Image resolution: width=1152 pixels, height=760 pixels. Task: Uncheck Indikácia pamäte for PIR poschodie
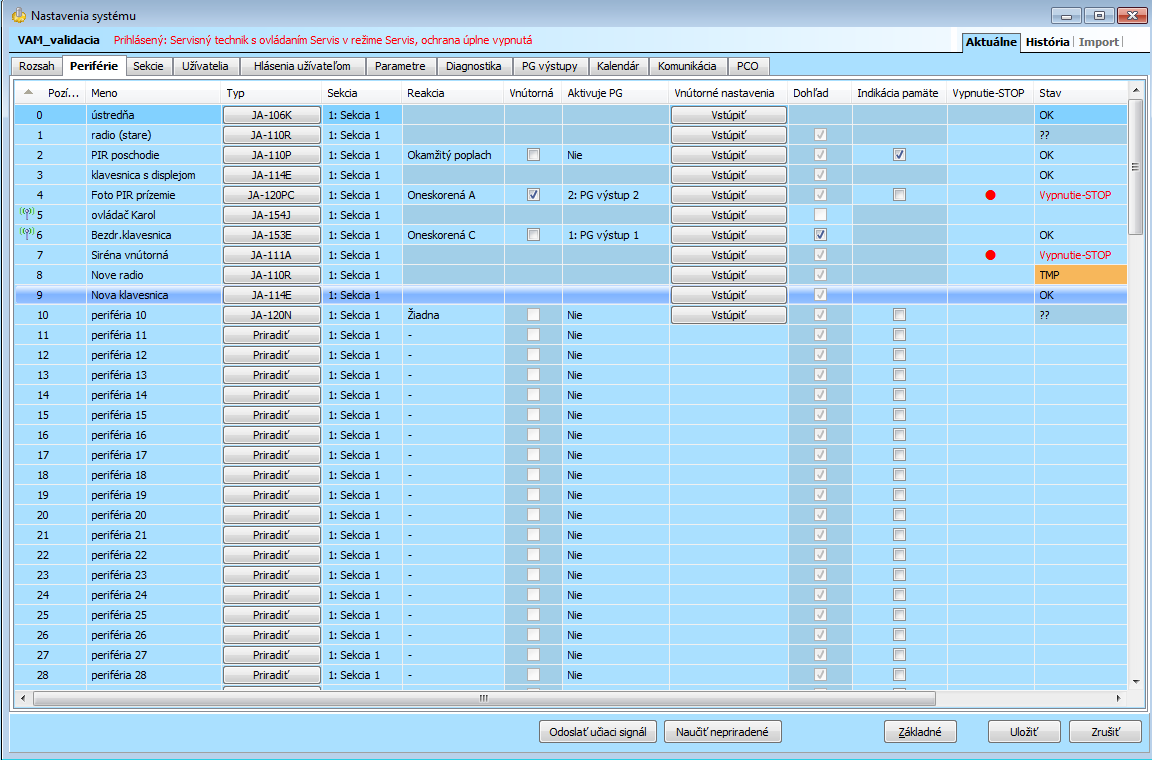899,155
